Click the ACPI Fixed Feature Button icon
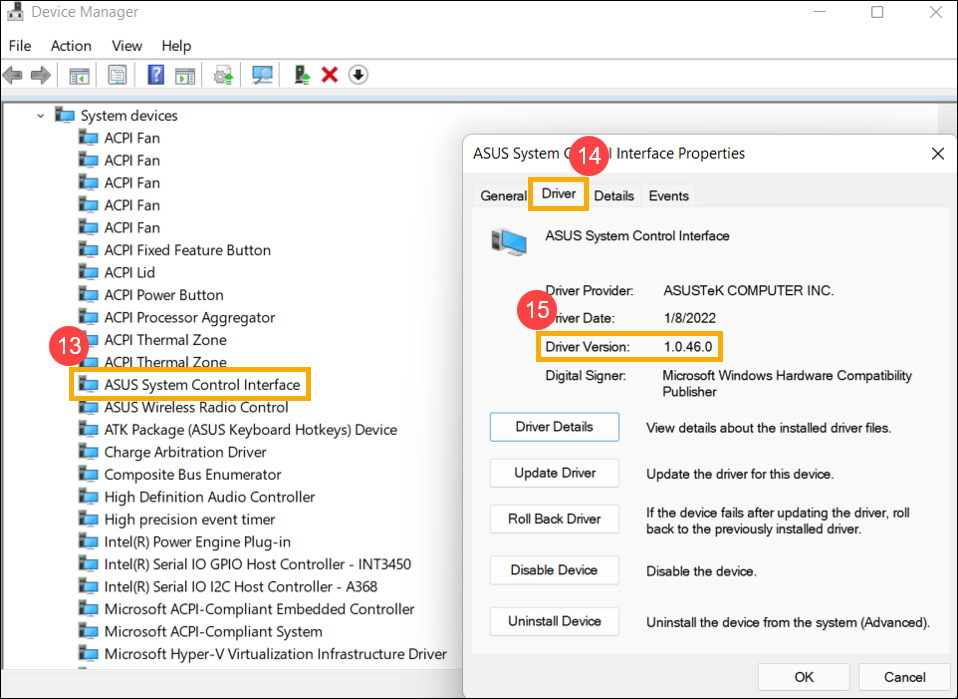Image resolution: width=958 pixels, height=699 pixels. [89, 250]
